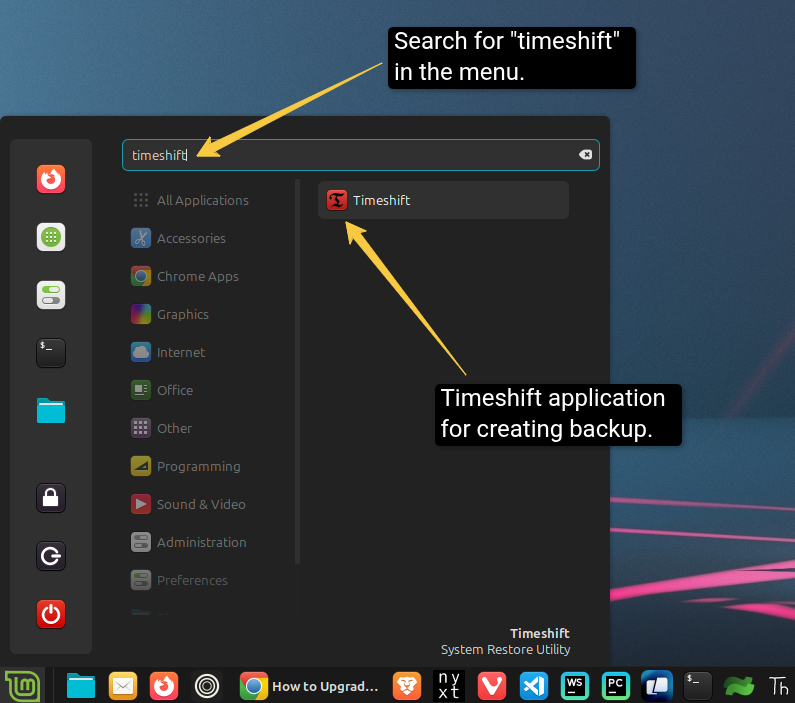
Task: Open the green wavy app icon in taskbar
Action: tap(739, 687)
